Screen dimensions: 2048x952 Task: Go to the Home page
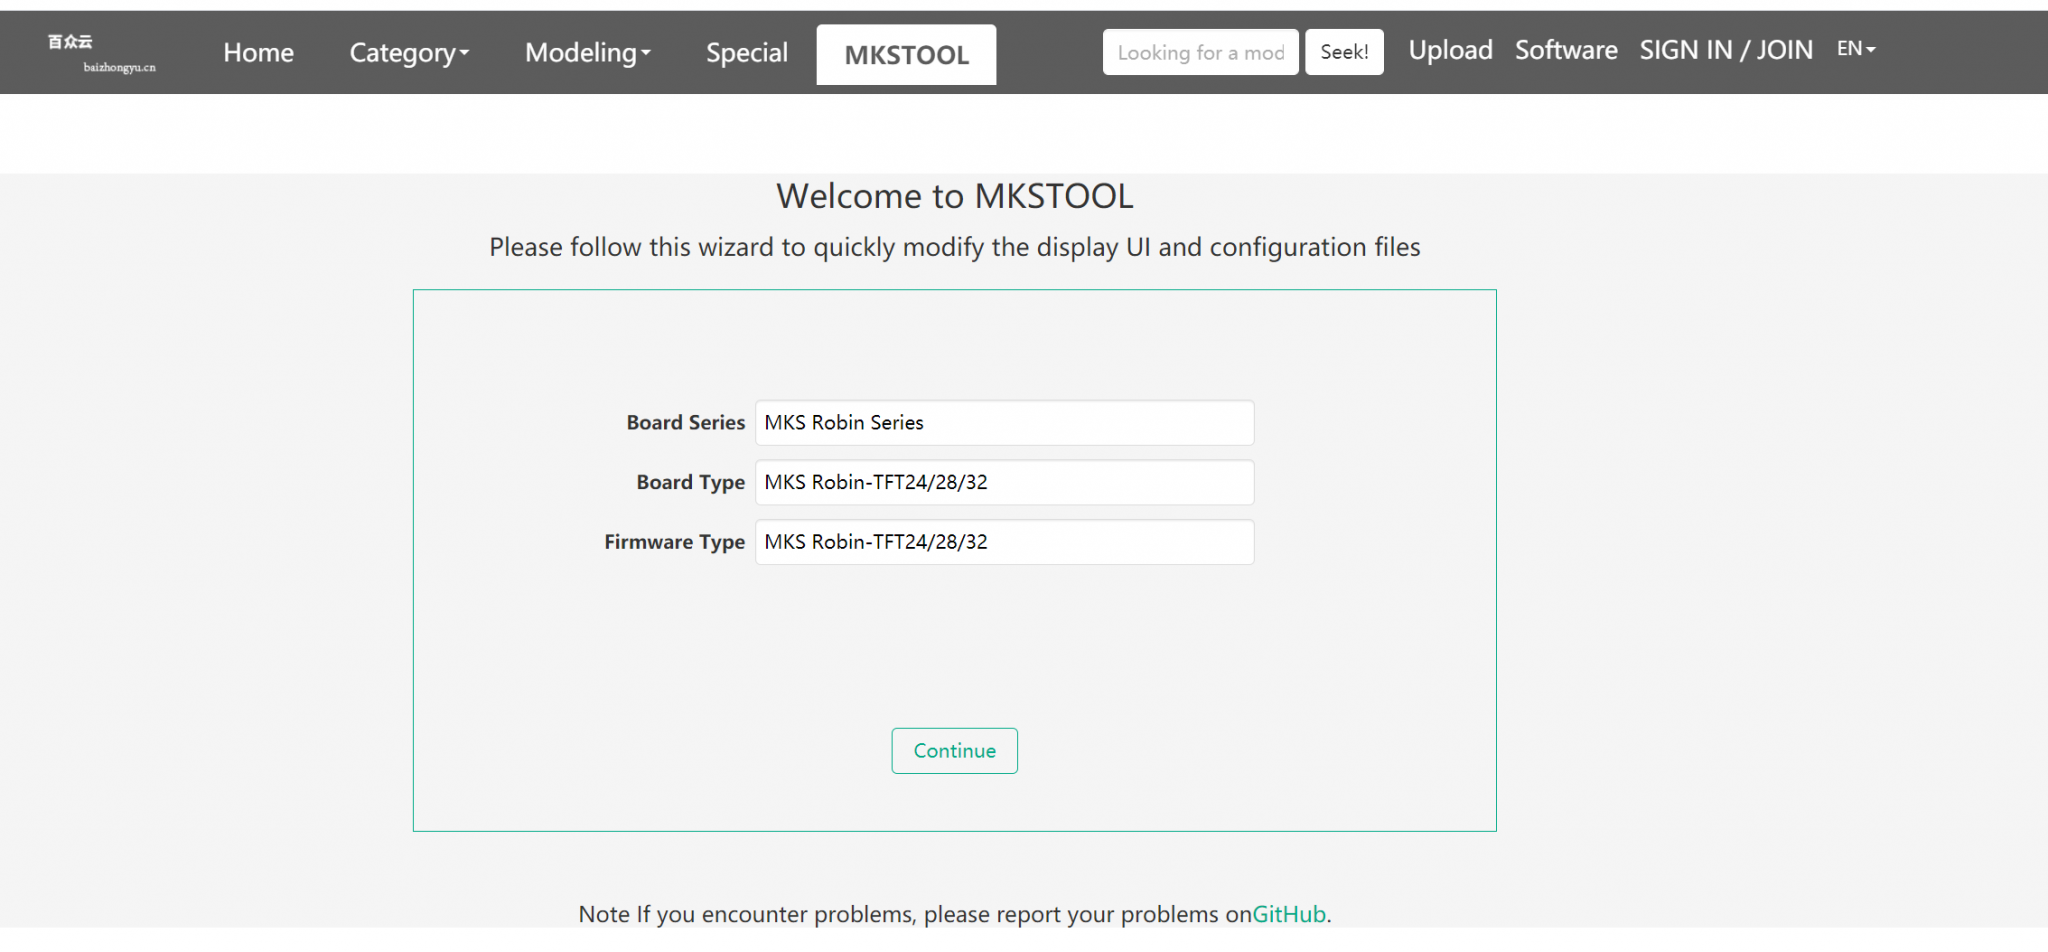(x=258, y=53)
